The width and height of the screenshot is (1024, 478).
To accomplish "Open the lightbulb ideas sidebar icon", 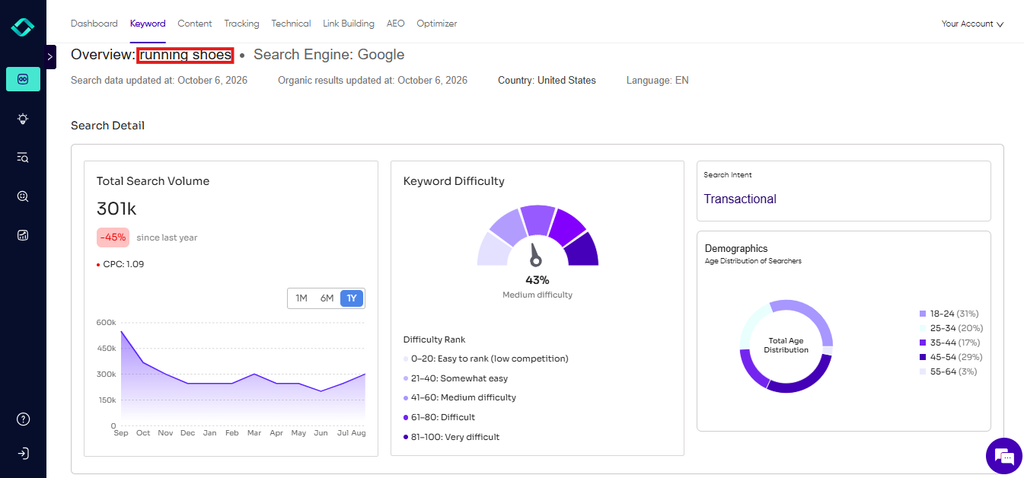I will coord(23,118).
